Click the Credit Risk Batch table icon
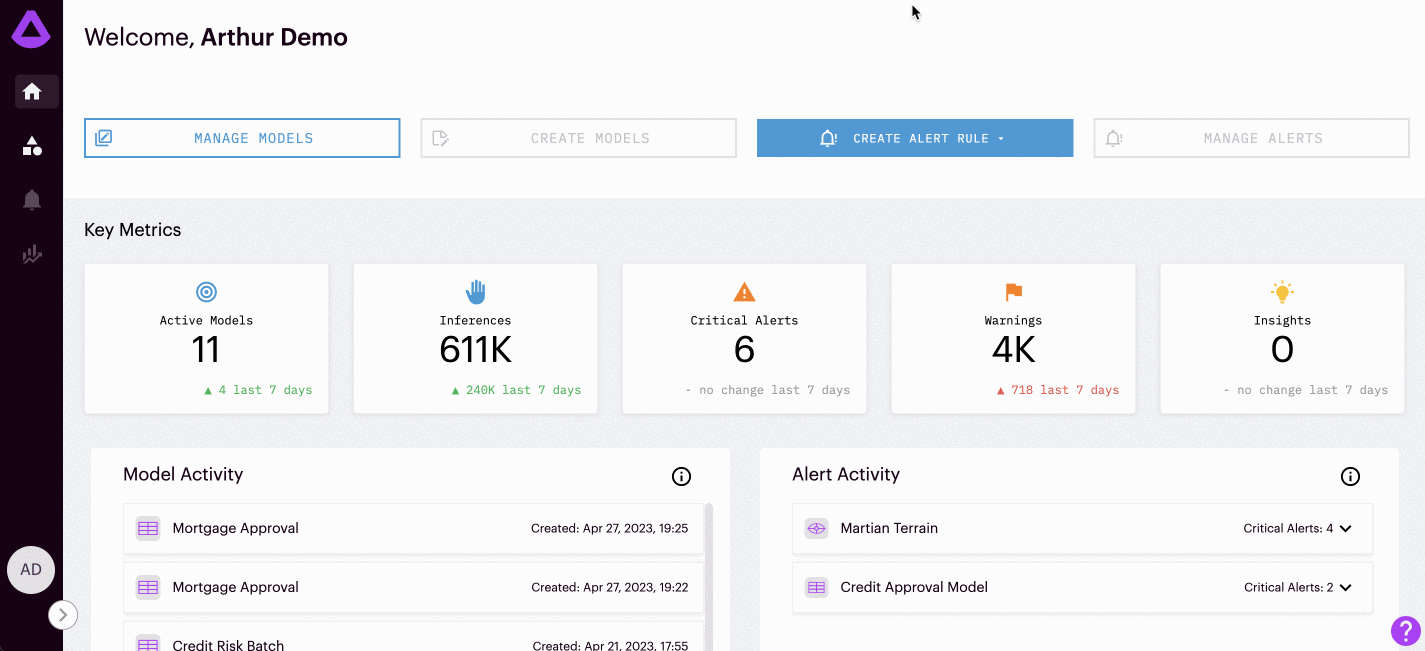1425x651 pixels. click(148, 645)
